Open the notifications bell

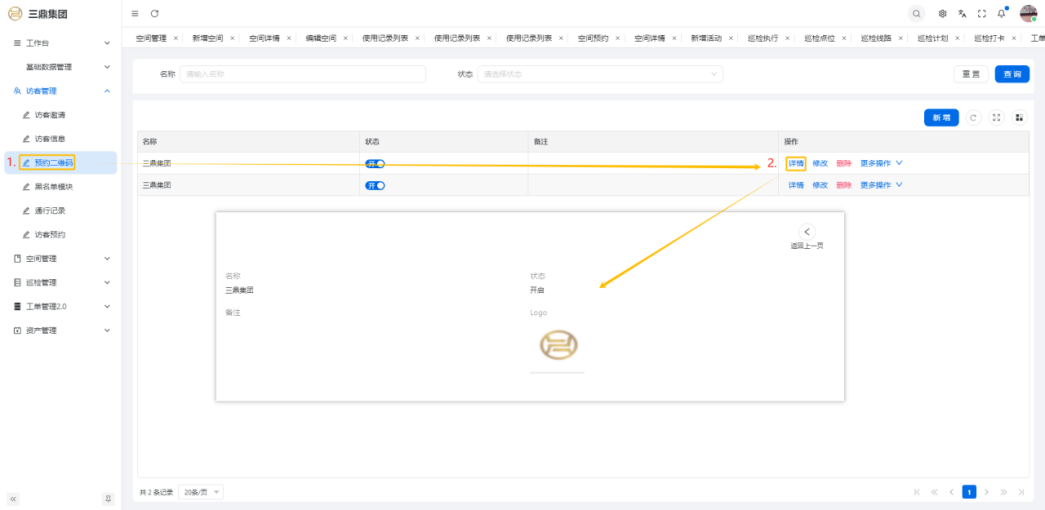[1001, 13]
